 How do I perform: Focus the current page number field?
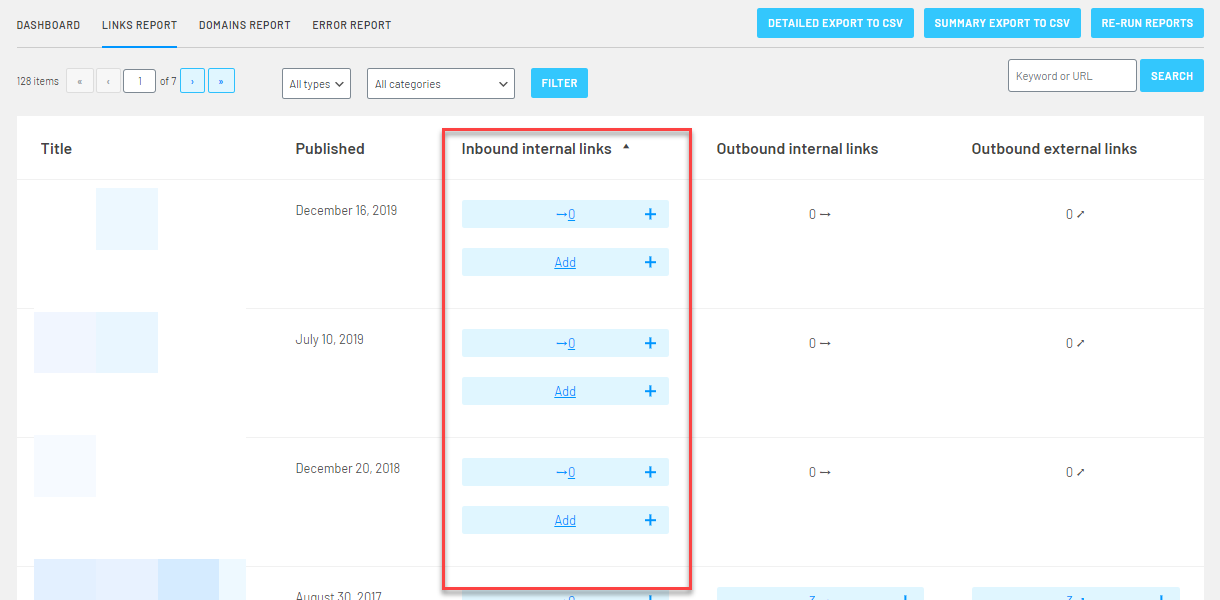tap(139, 81)
